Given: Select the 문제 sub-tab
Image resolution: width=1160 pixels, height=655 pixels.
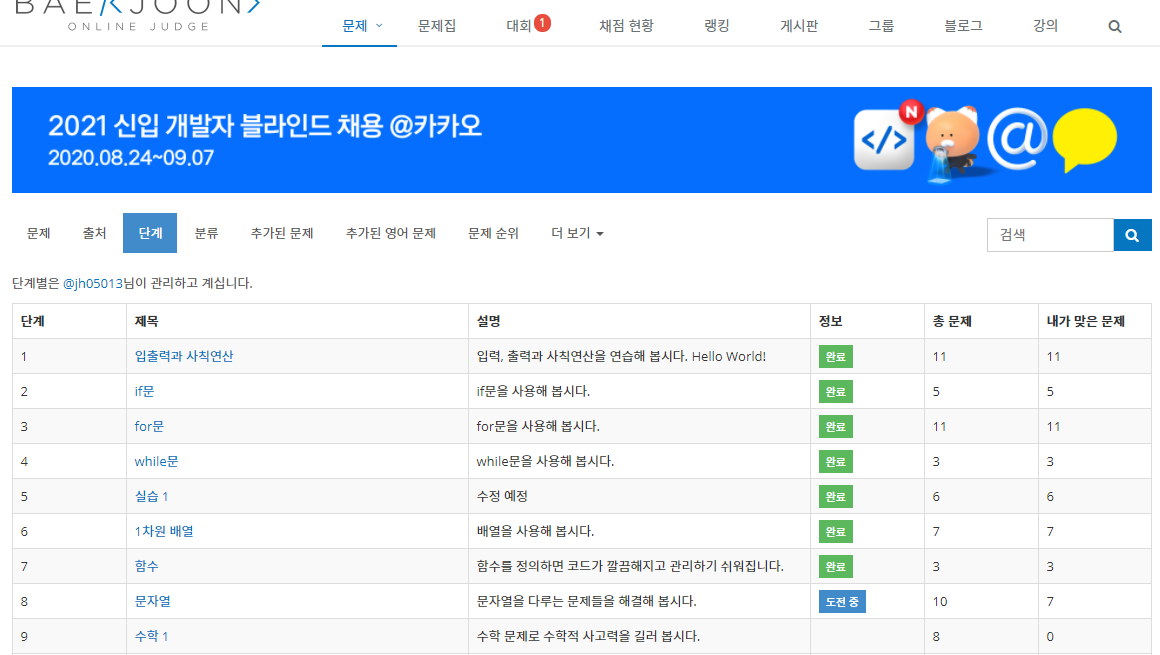Looking at the screenshot, I should point(38,233).
